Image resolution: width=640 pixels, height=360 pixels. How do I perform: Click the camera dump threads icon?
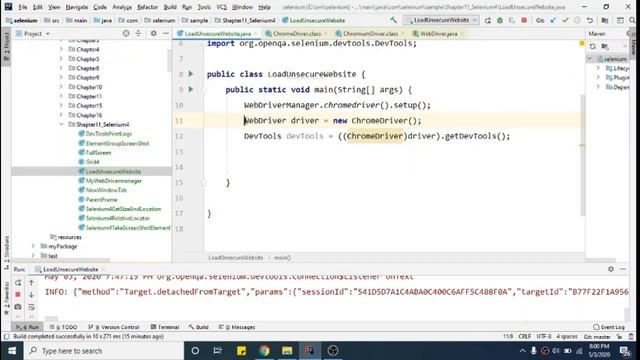(18, 307)
